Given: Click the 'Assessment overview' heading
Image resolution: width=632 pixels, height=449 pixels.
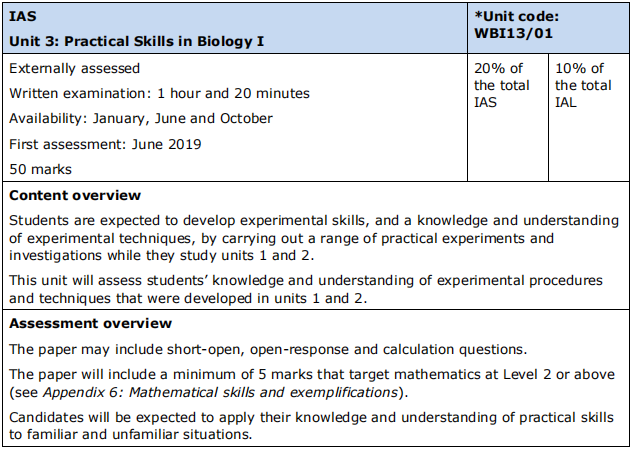Looking at the screenshot, I should tap(91, 323).
